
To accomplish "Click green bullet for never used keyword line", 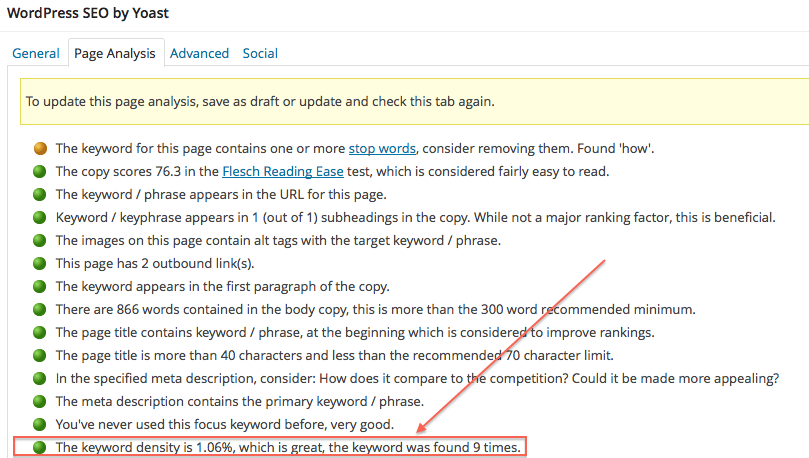I will [x=40, y=424].
